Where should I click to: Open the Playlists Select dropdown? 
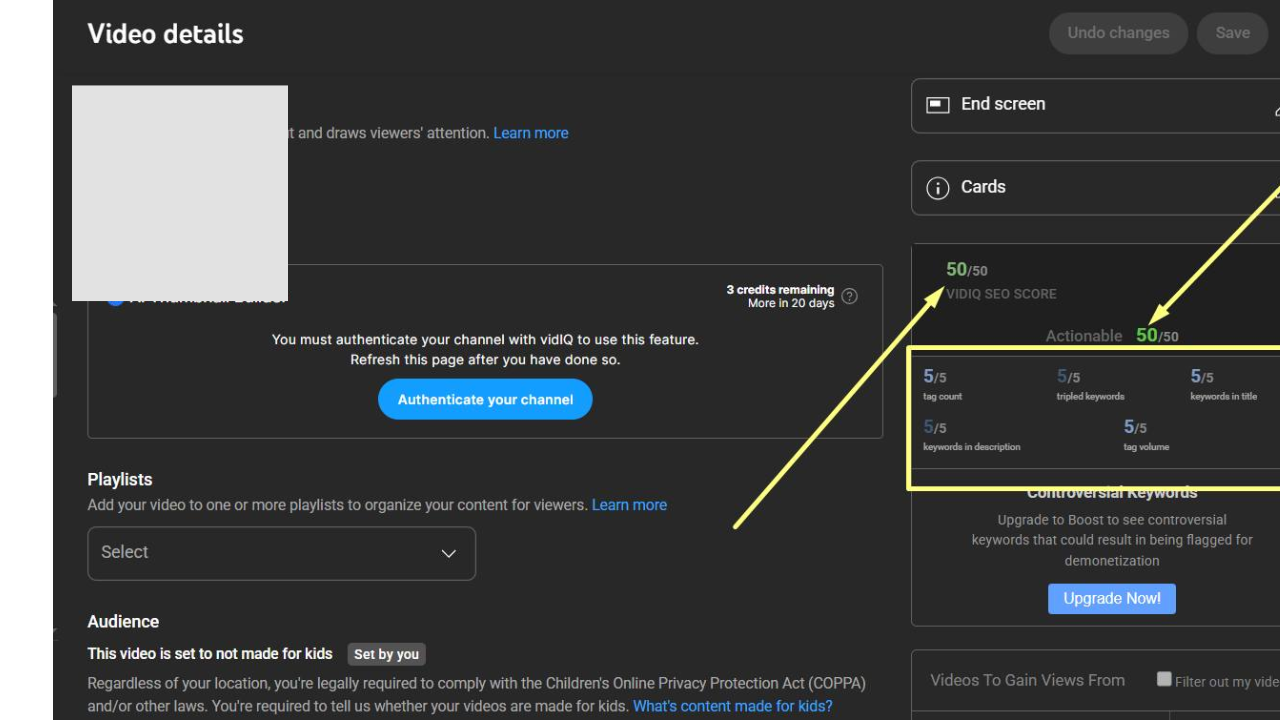[x=281, y=553]
